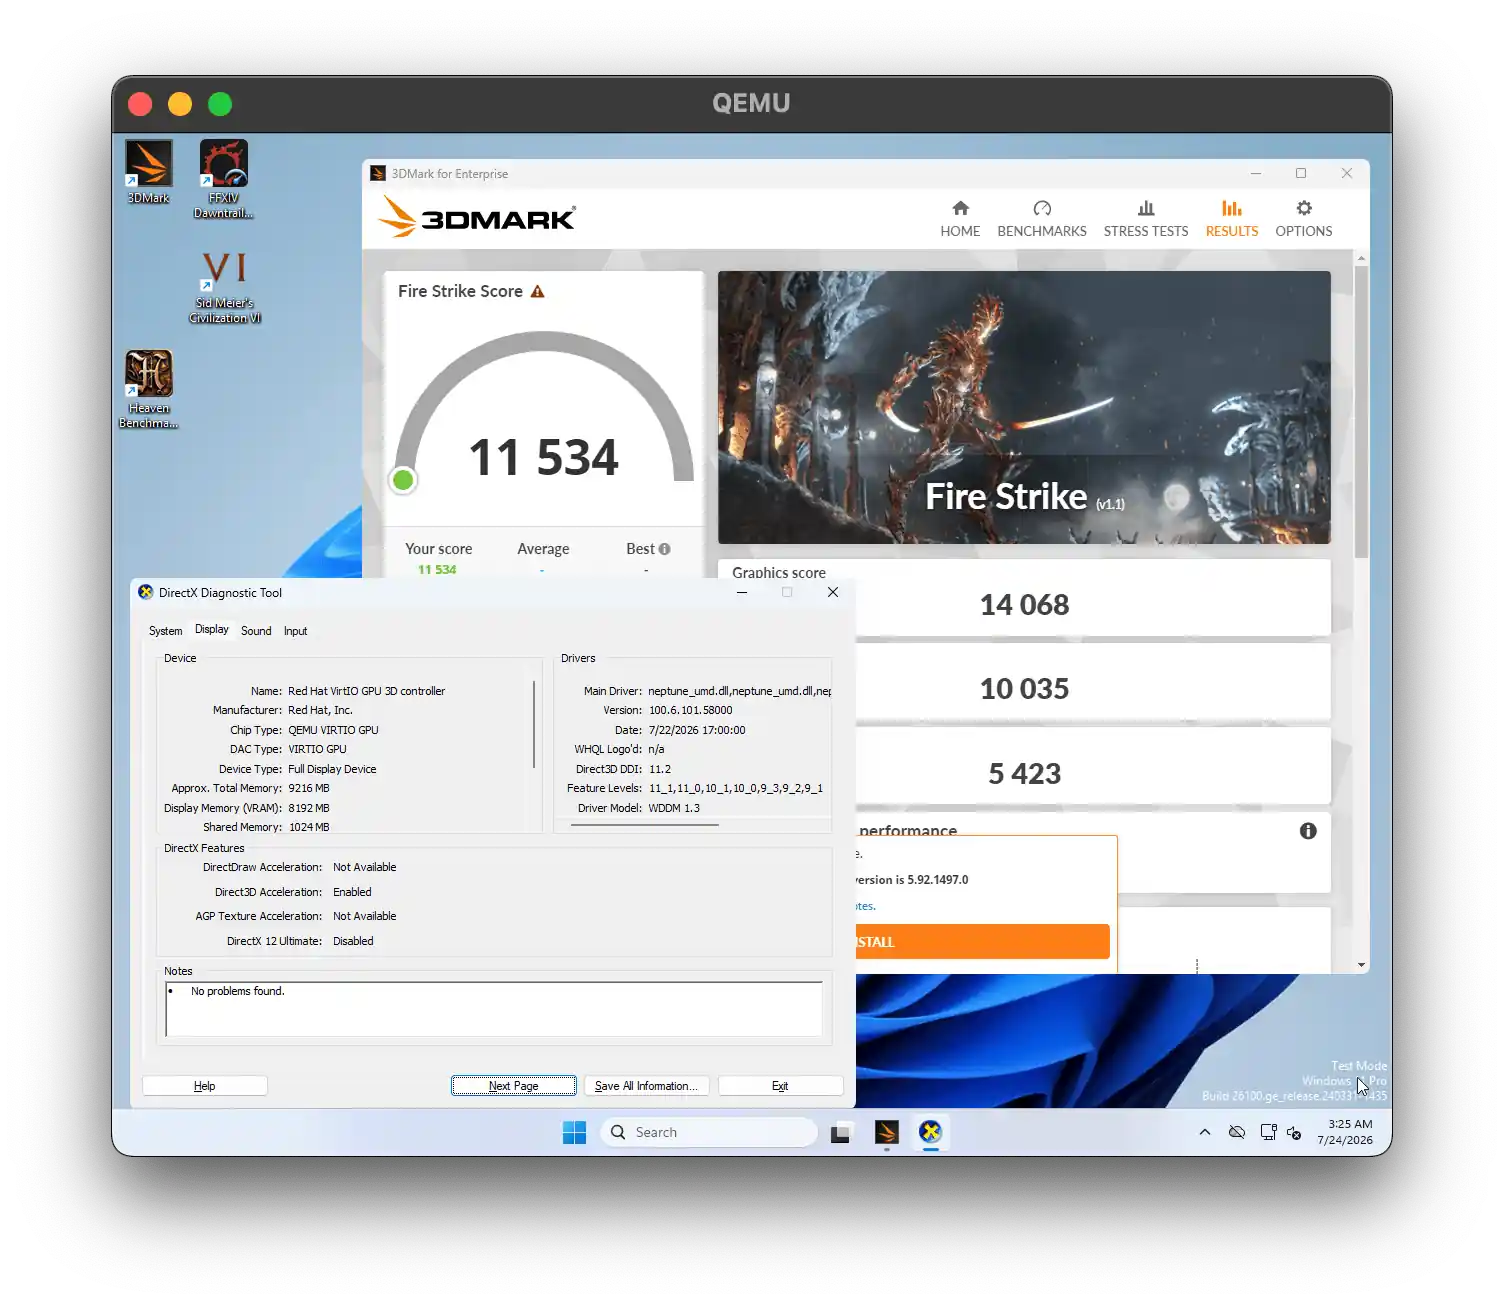Click Approx. Total Memory value 9216 MB
This screenshot has height=1304, width=1504.
(x=309, y=788)
